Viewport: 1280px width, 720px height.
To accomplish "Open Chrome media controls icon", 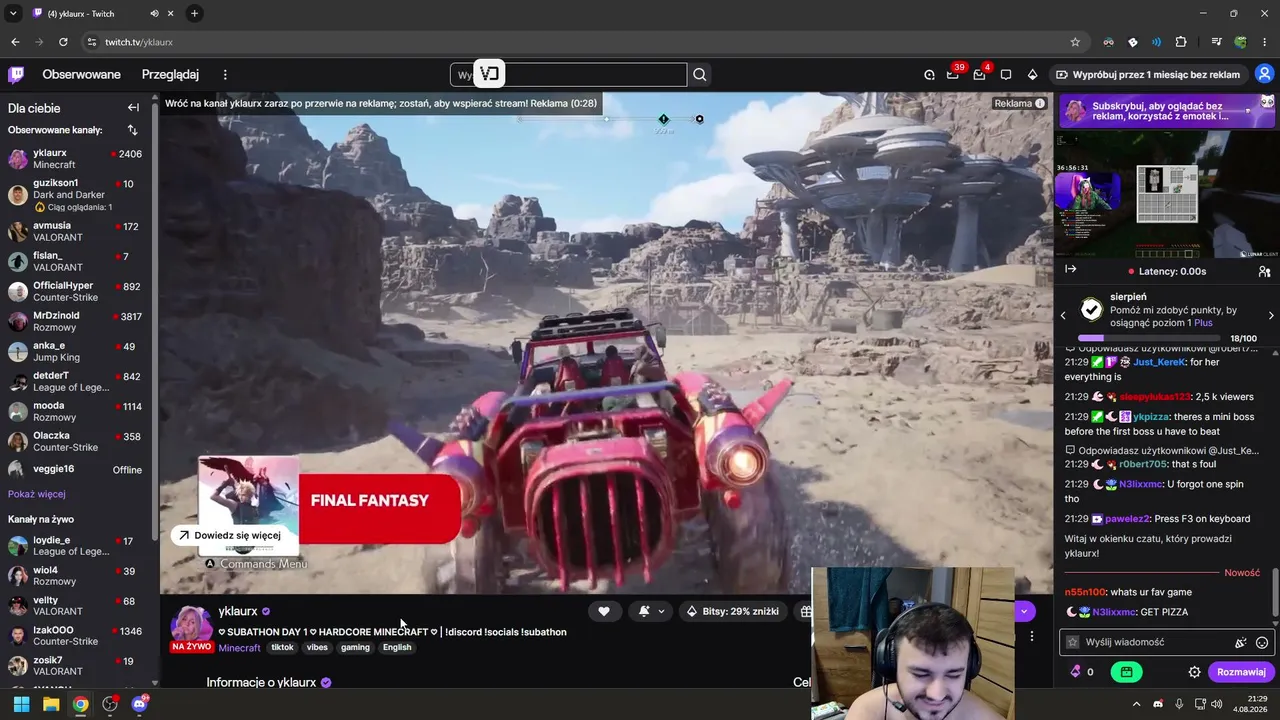I will coord(1216,42).
